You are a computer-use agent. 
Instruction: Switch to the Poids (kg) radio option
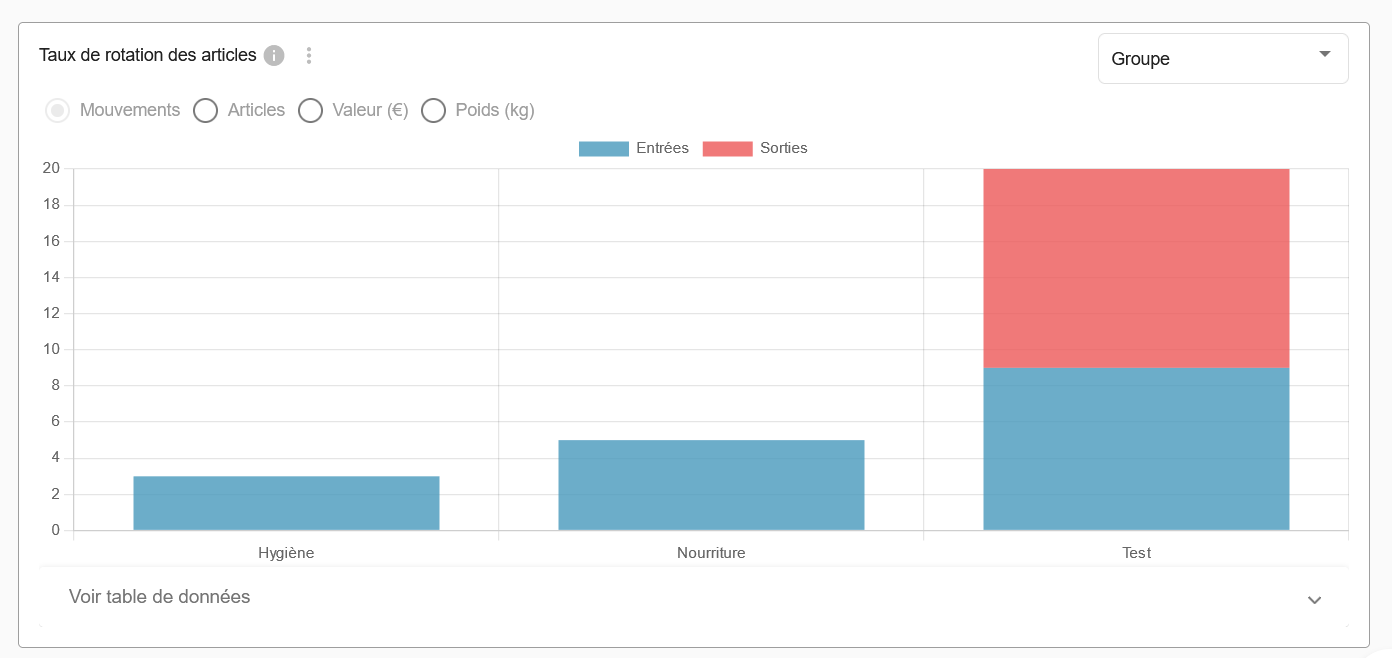coord(433,110)
